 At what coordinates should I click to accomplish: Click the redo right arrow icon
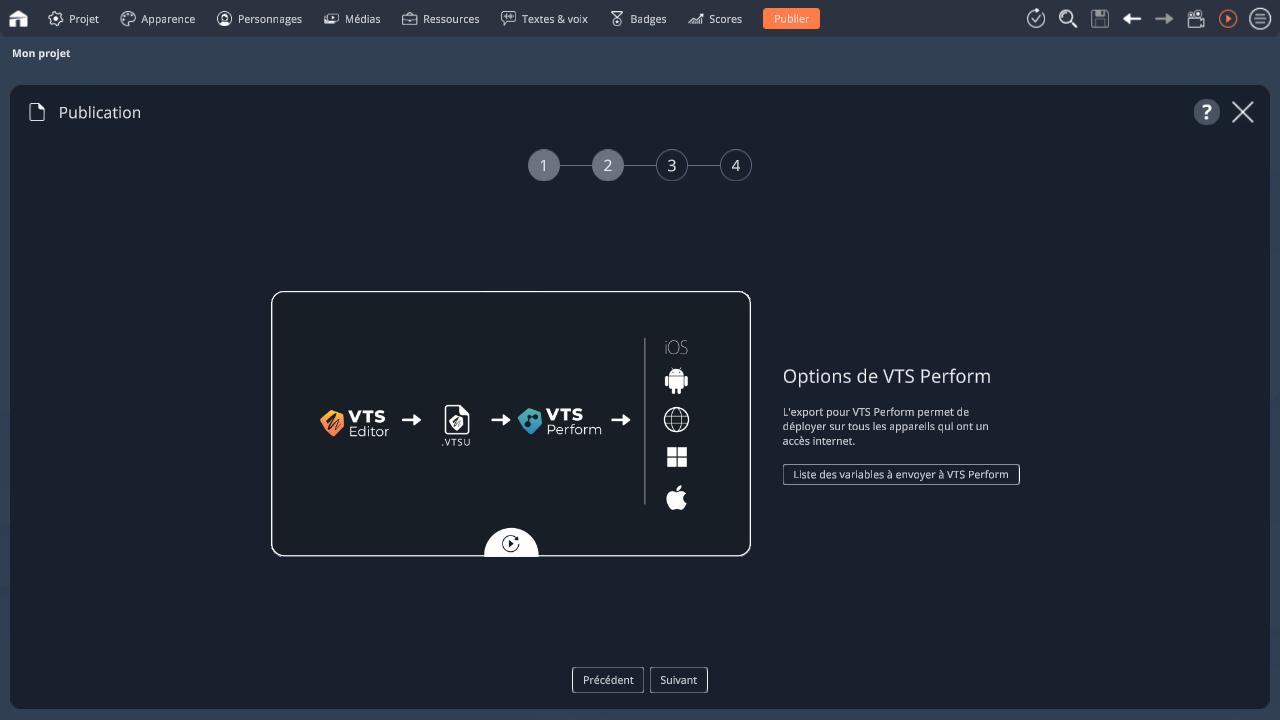tap(1164, 18)
